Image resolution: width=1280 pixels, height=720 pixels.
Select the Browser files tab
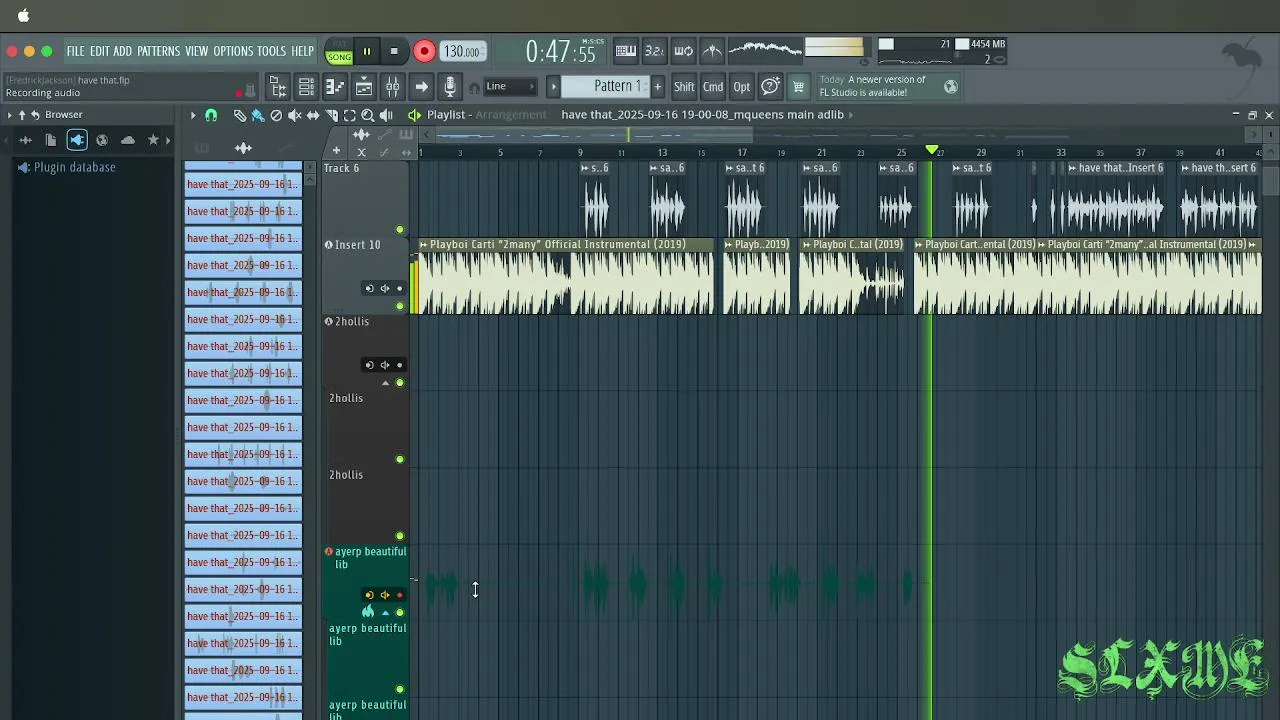click(51, 140)
